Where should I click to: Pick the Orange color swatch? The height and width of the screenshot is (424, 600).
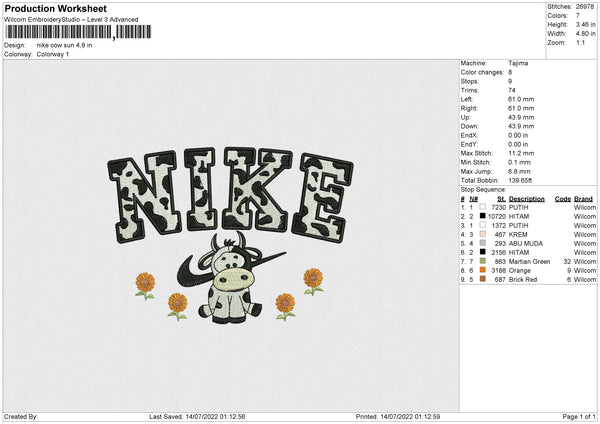pyautogui.click(x=483, y=270)
